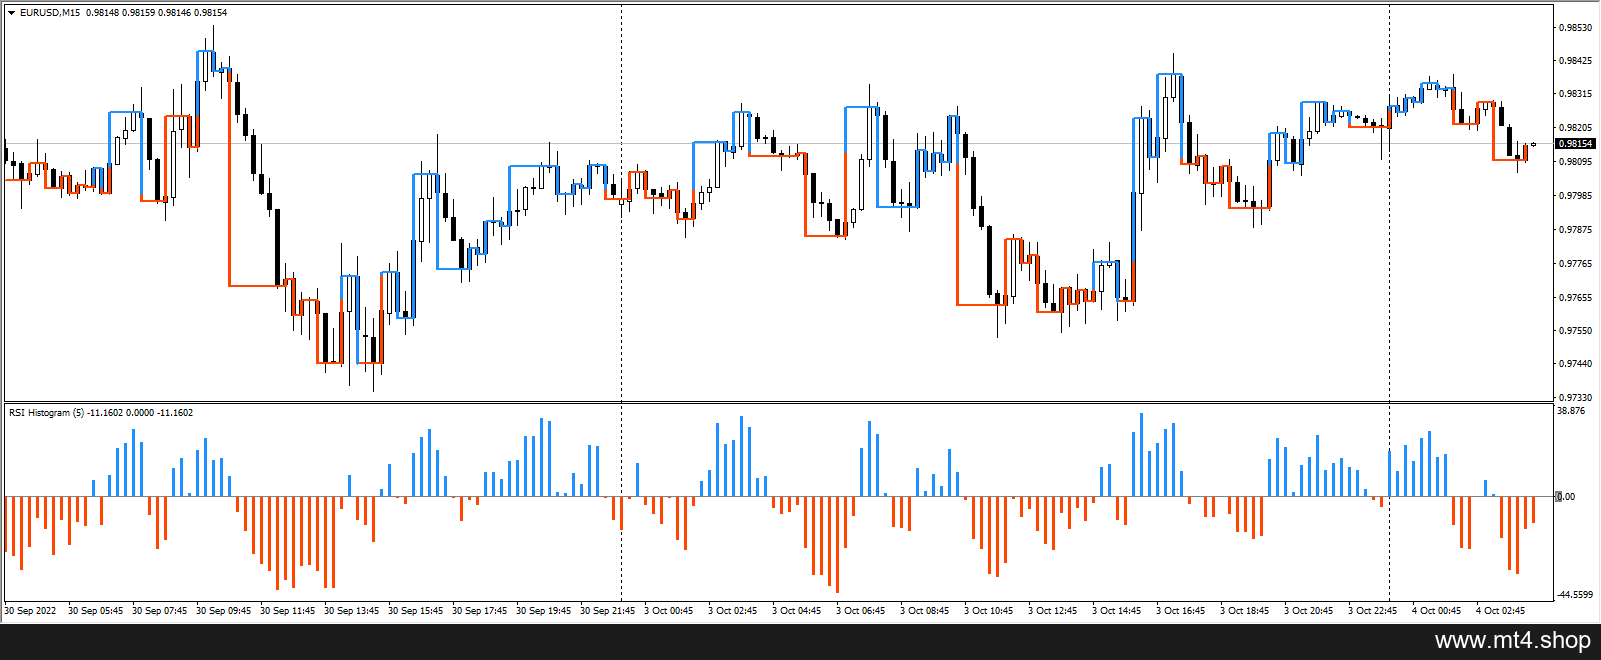Click the 3 Oct 06:45 time label
Screen dimensions: 1601x660
point(861,611)
